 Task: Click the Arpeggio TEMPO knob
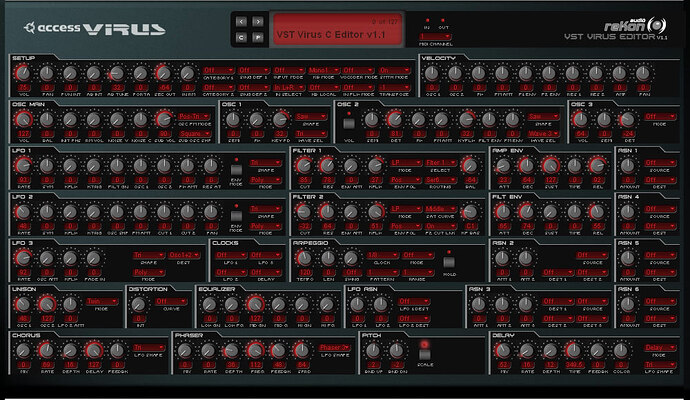pyautogui.click(x=304, y=258)
